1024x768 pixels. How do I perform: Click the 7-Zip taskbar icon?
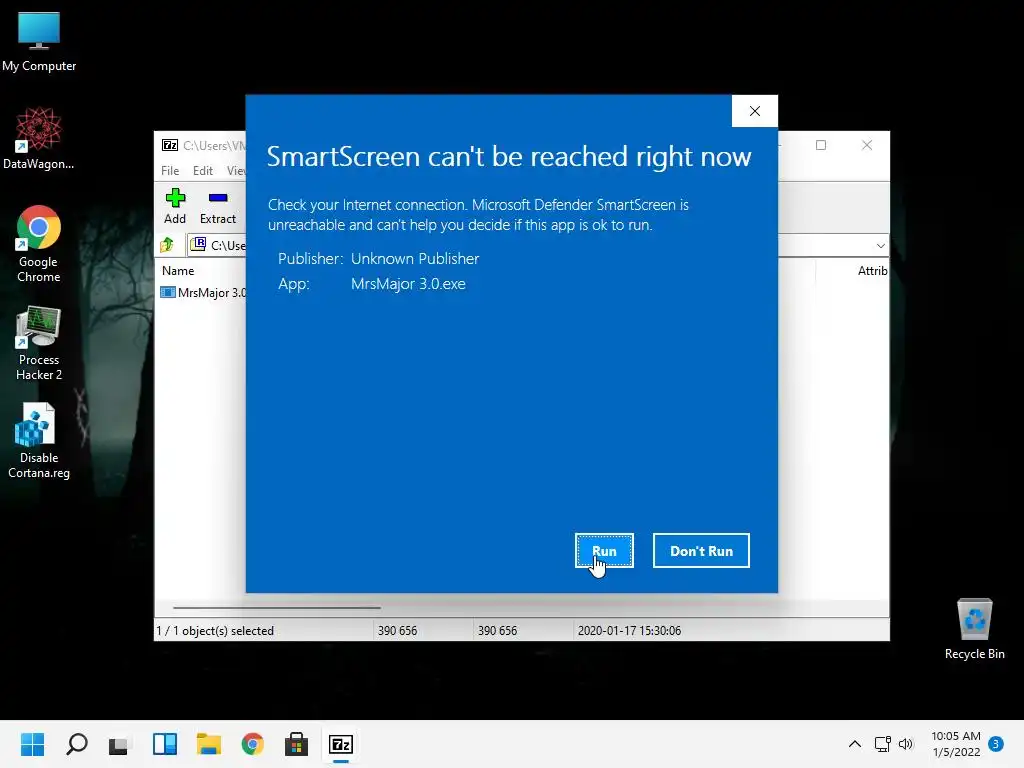(341, 744)
